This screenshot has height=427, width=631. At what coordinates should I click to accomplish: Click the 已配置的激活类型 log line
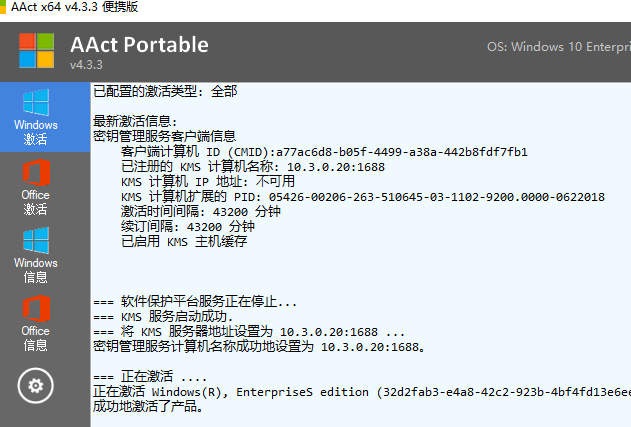pyautogui.click(x=168, y=92)
